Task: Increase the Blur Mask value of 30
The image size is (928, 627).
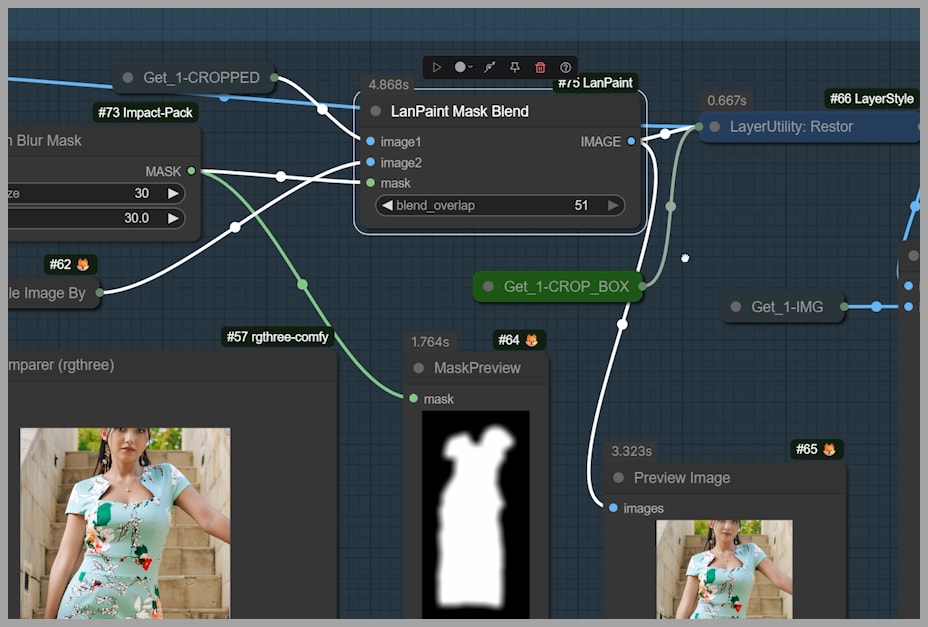Action: coord(173,193)
